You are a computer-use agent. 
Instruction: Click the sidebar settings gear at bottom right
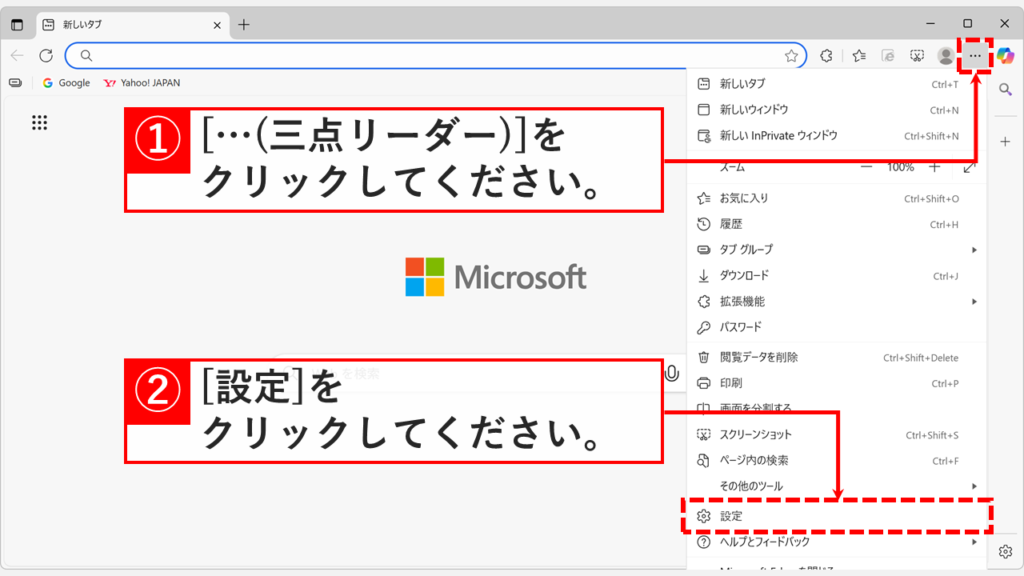point(1006,551)
